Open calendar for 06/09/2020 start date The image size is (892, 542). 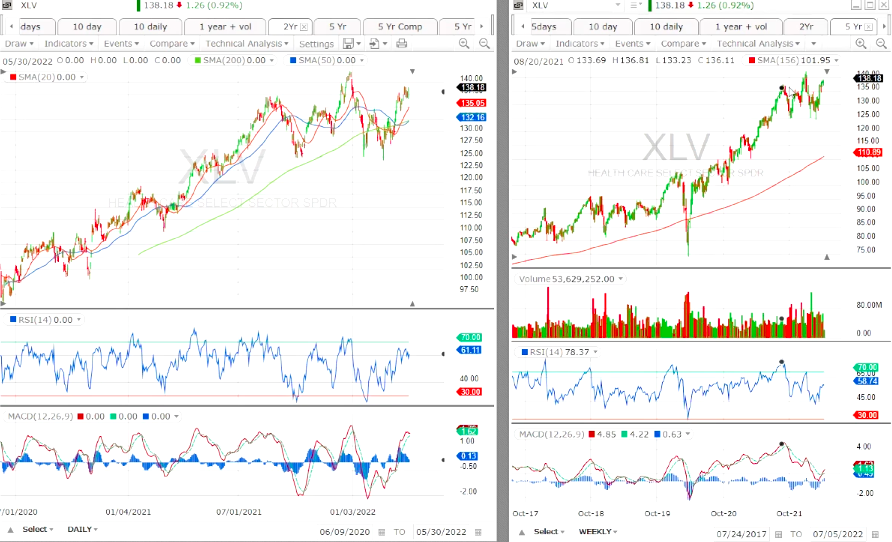point(382,532)
